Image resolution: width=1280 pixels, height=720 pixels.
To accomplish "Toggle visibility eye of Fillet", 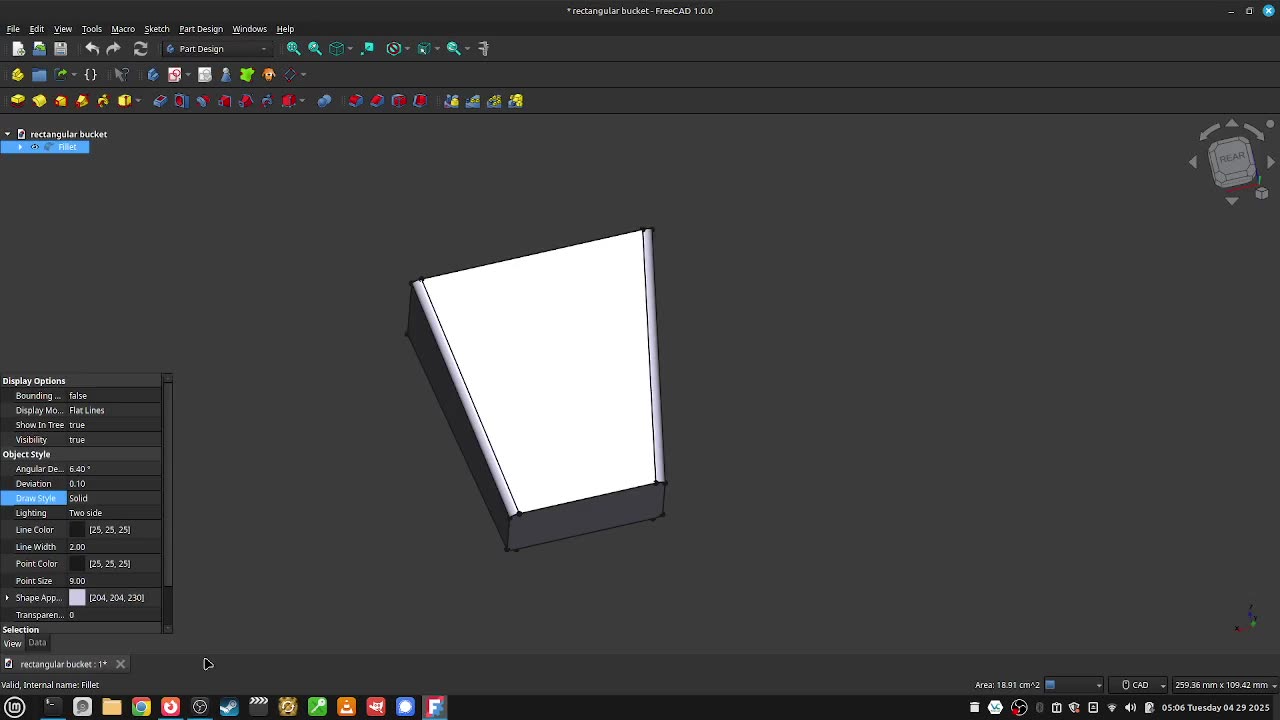I will click(x=34, y=147).
